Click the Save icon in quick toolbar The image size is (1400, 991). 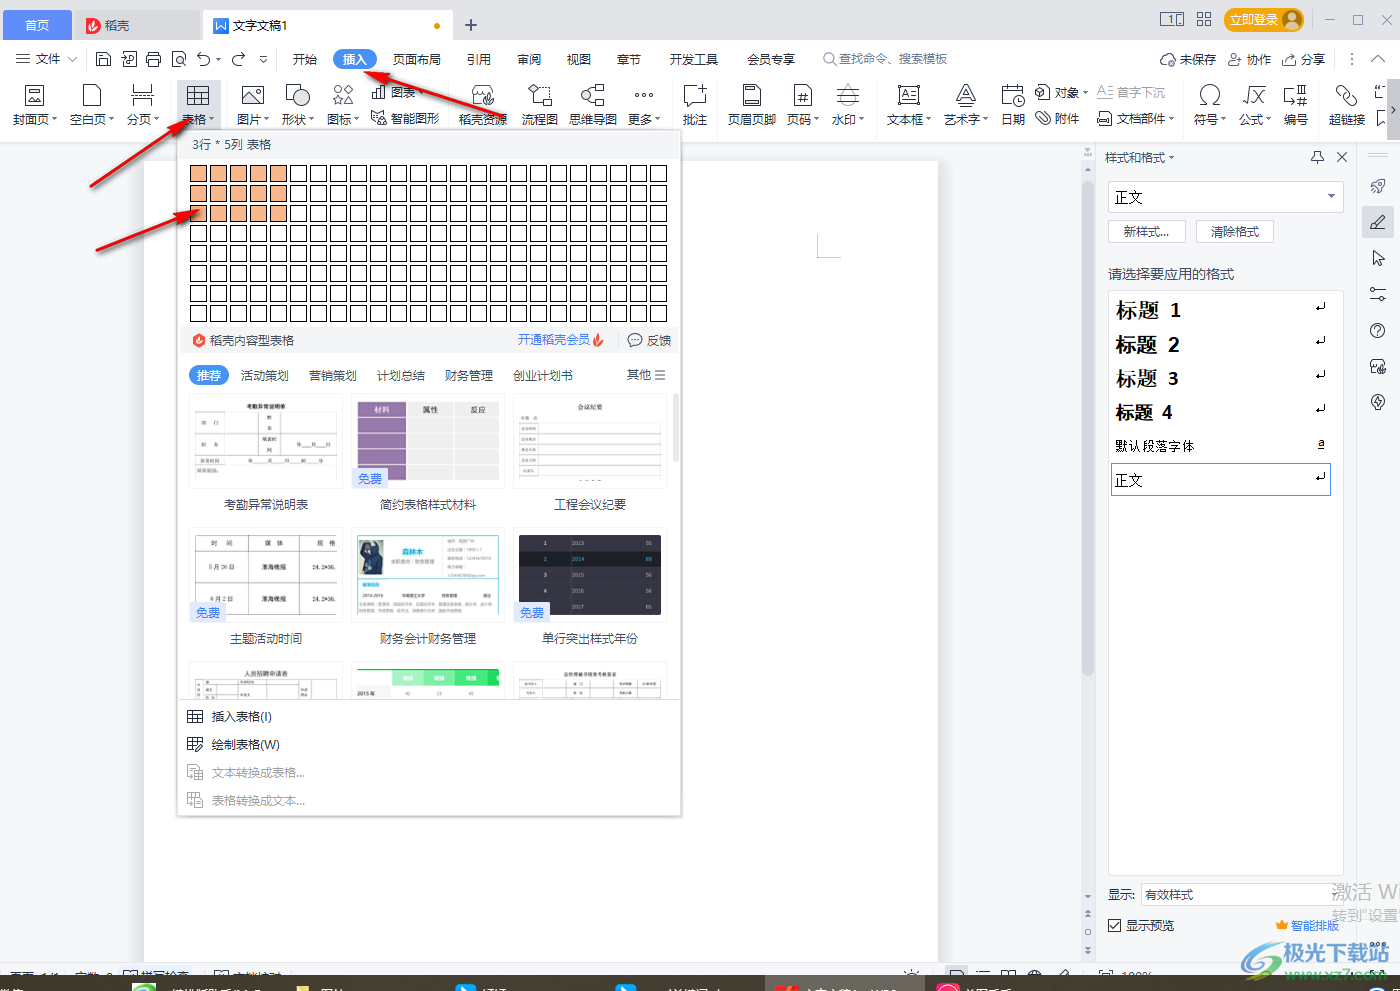click(103, 59)
